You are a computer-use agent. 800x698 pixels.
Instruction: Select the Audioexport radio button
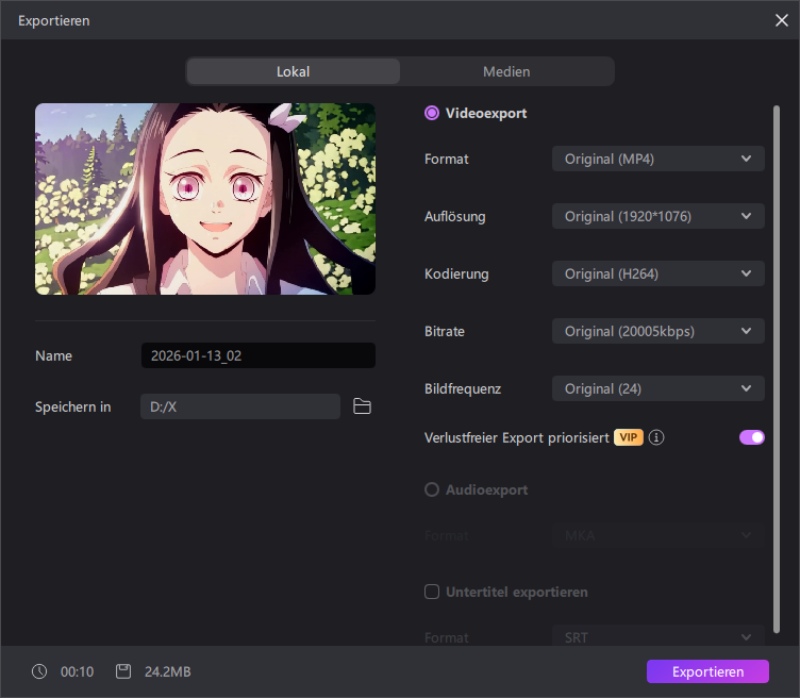tap(431, 489)
